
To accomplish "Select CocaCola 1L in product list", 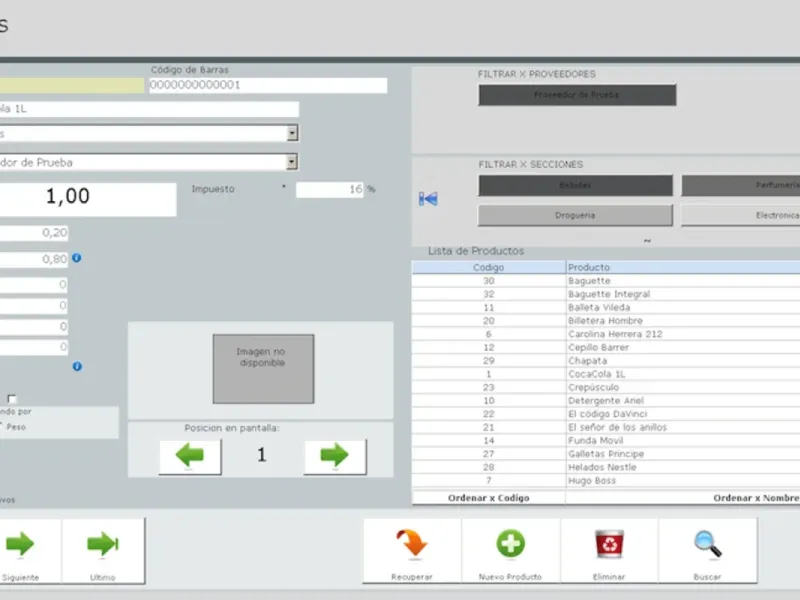I will click(606, 374).
